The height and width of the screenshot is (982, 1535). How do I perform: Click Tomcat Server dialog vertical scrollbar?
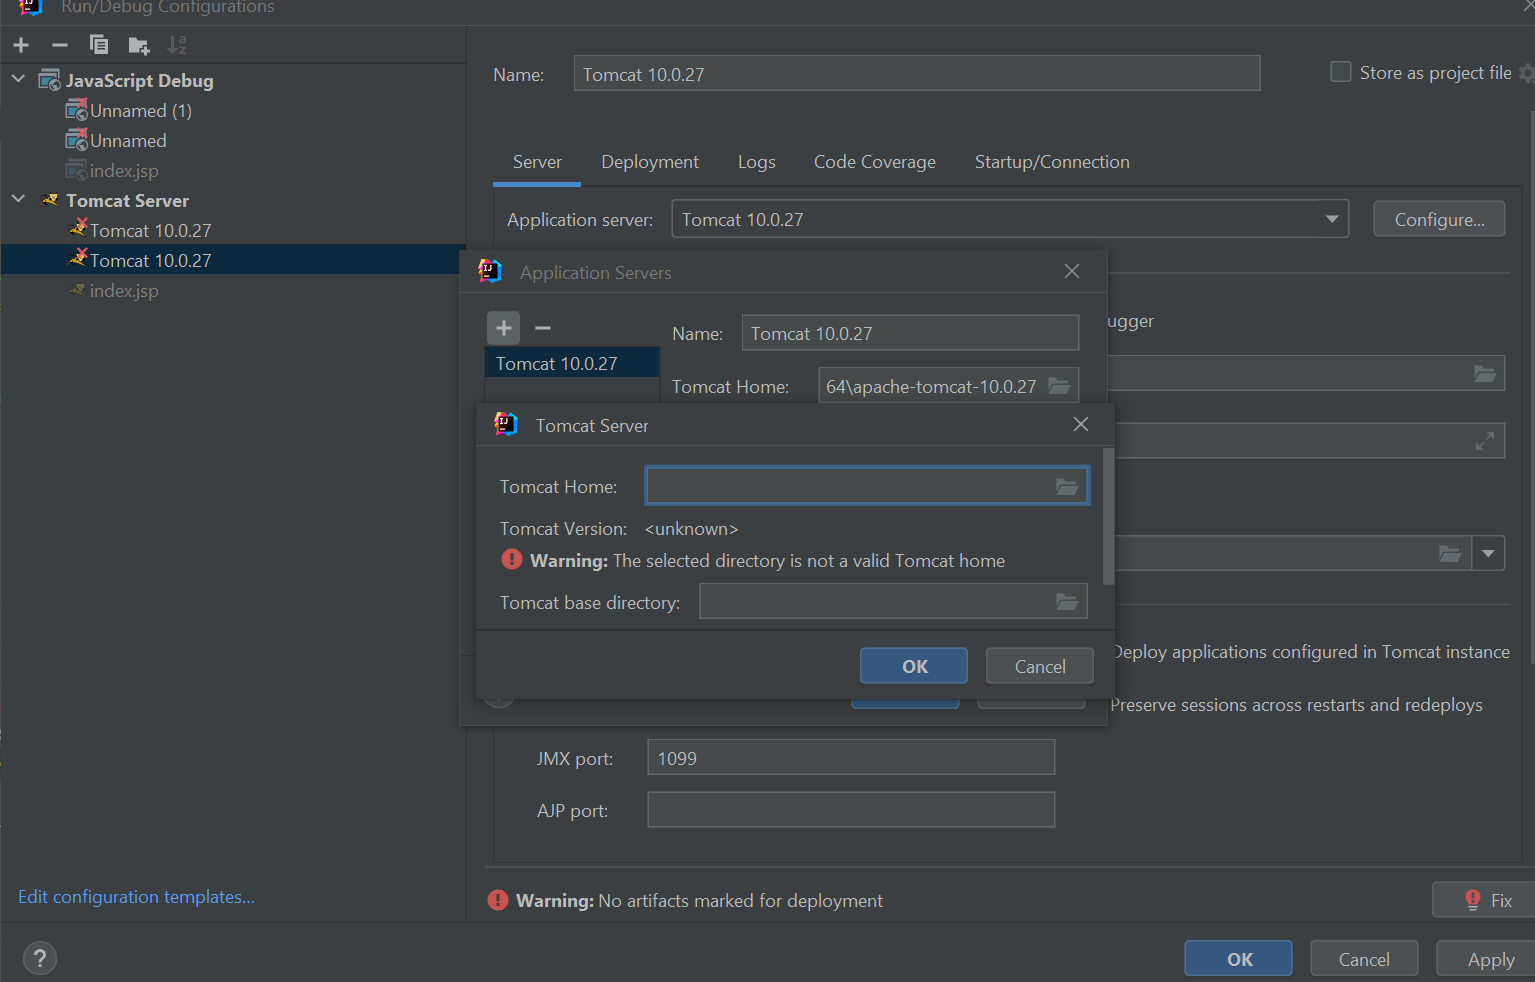tap(1108, 516)
